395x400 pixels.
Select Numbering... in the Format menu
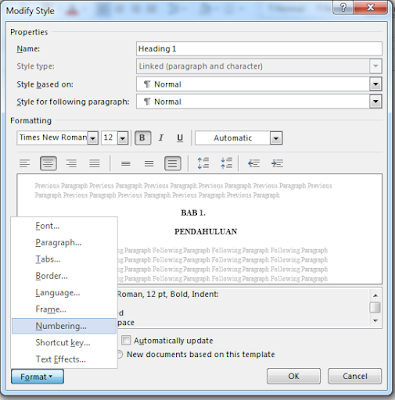[64, 326]
